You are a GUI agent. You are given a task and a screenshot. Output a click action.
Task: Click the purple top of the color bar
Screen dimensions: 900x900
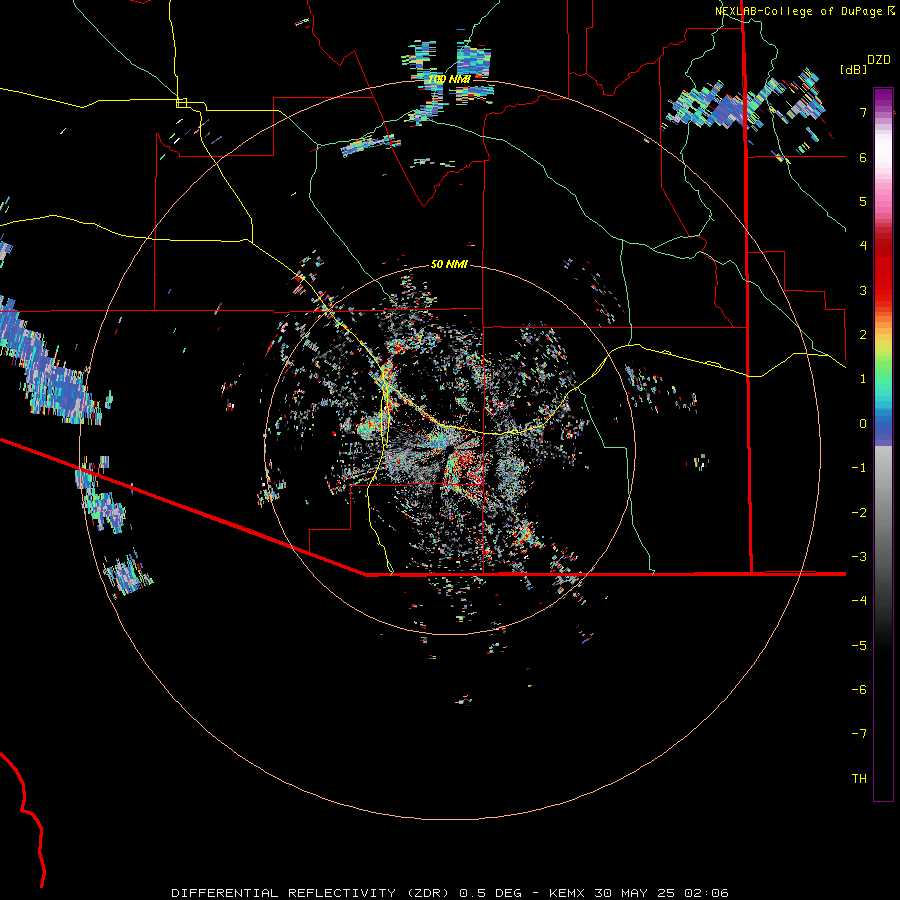[883, 99]
